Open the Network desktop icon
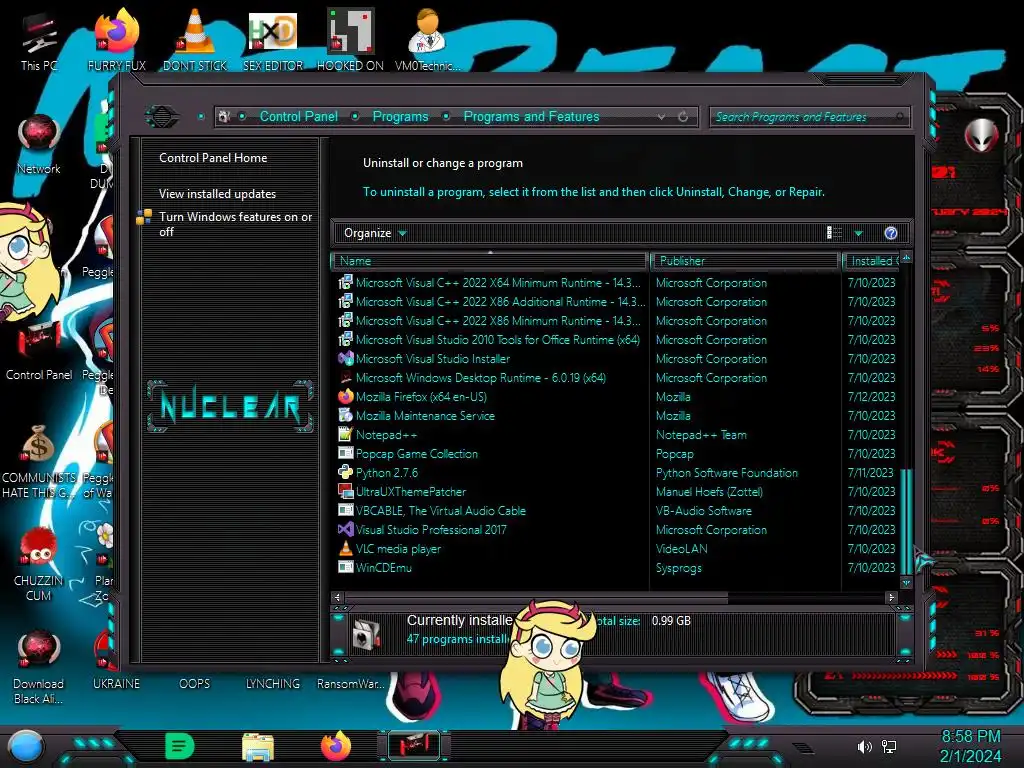The width and height of the screenshot is (1024, 768). [x=39, y=144]
